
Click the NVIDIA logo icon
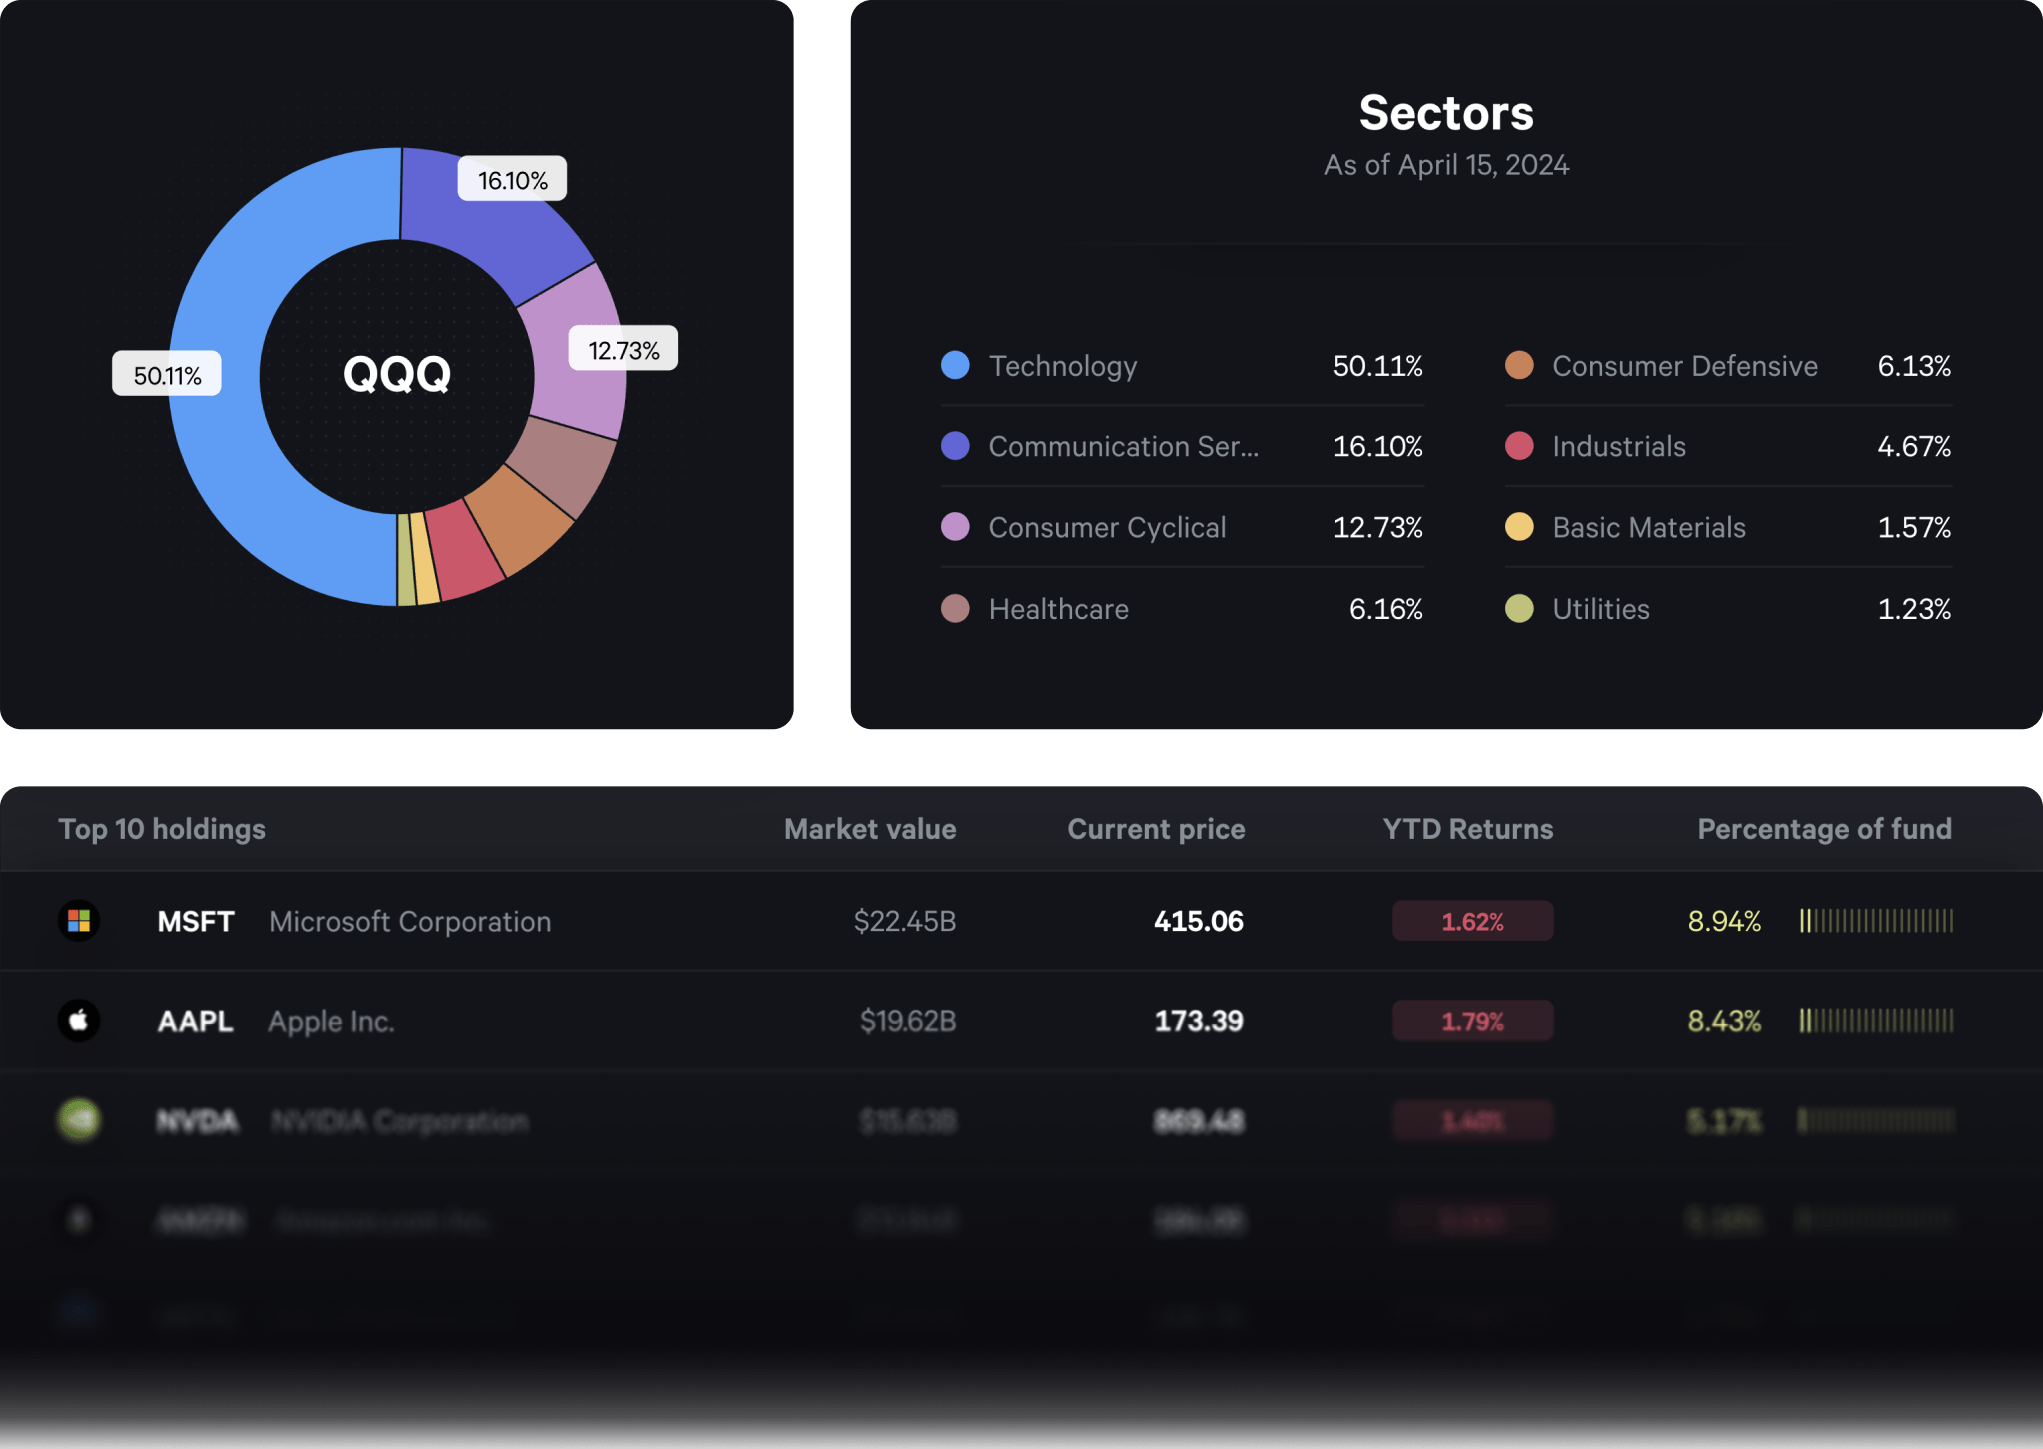click(x=79, y=1120)
